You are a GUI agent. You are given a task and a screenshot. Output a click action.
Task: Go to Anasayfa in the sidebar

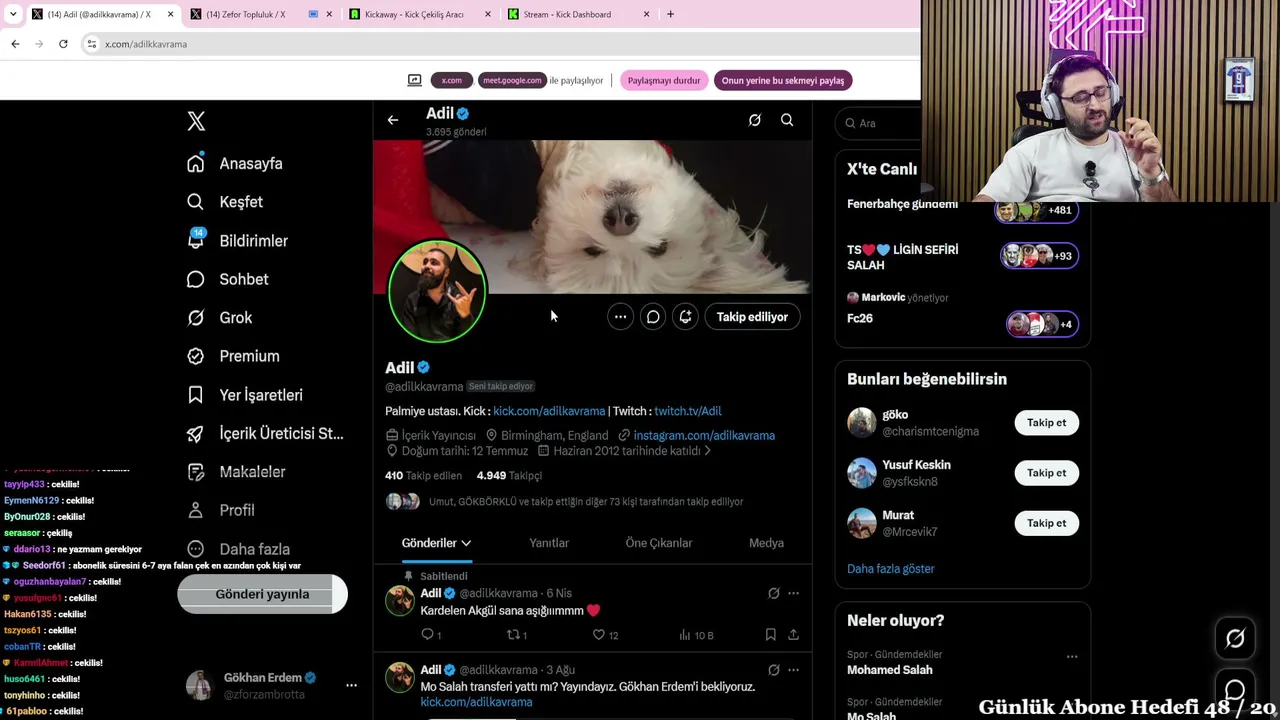[236, 164]
